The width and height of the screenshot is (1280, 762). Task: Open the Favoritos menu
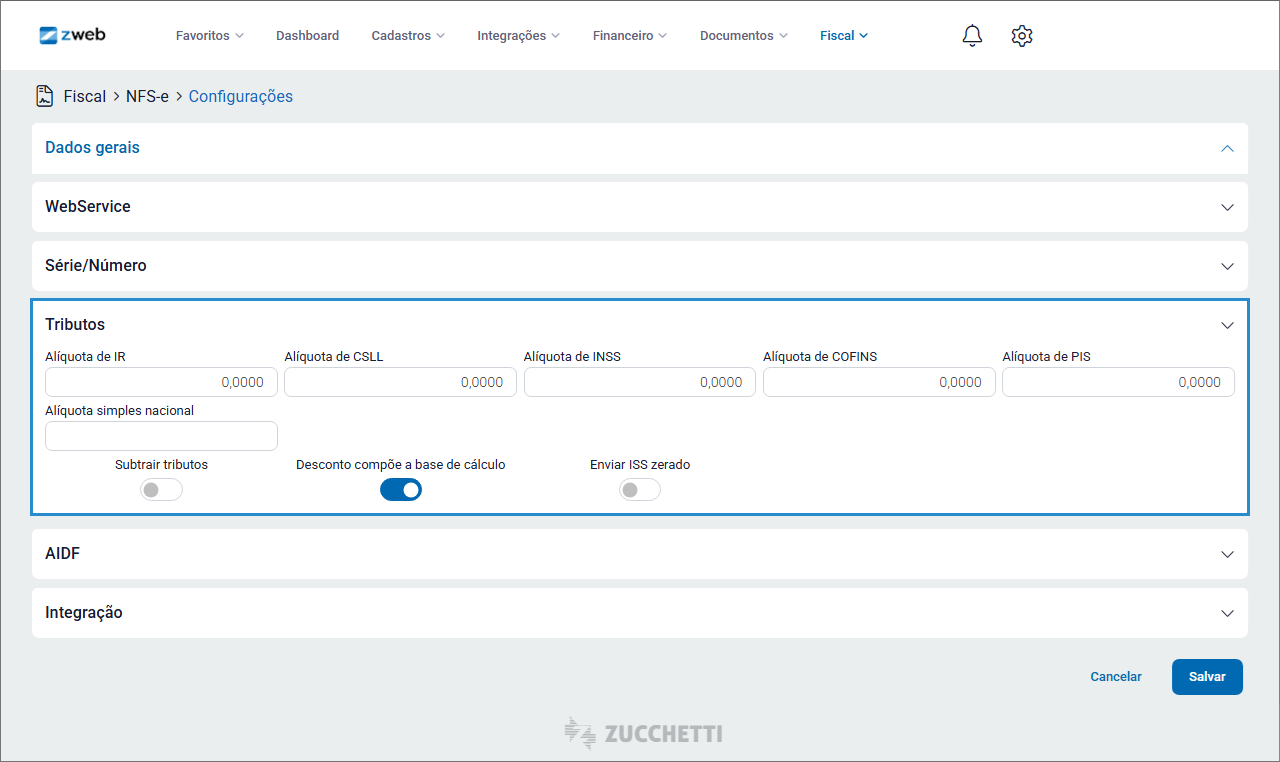click(x=209, y=36)
